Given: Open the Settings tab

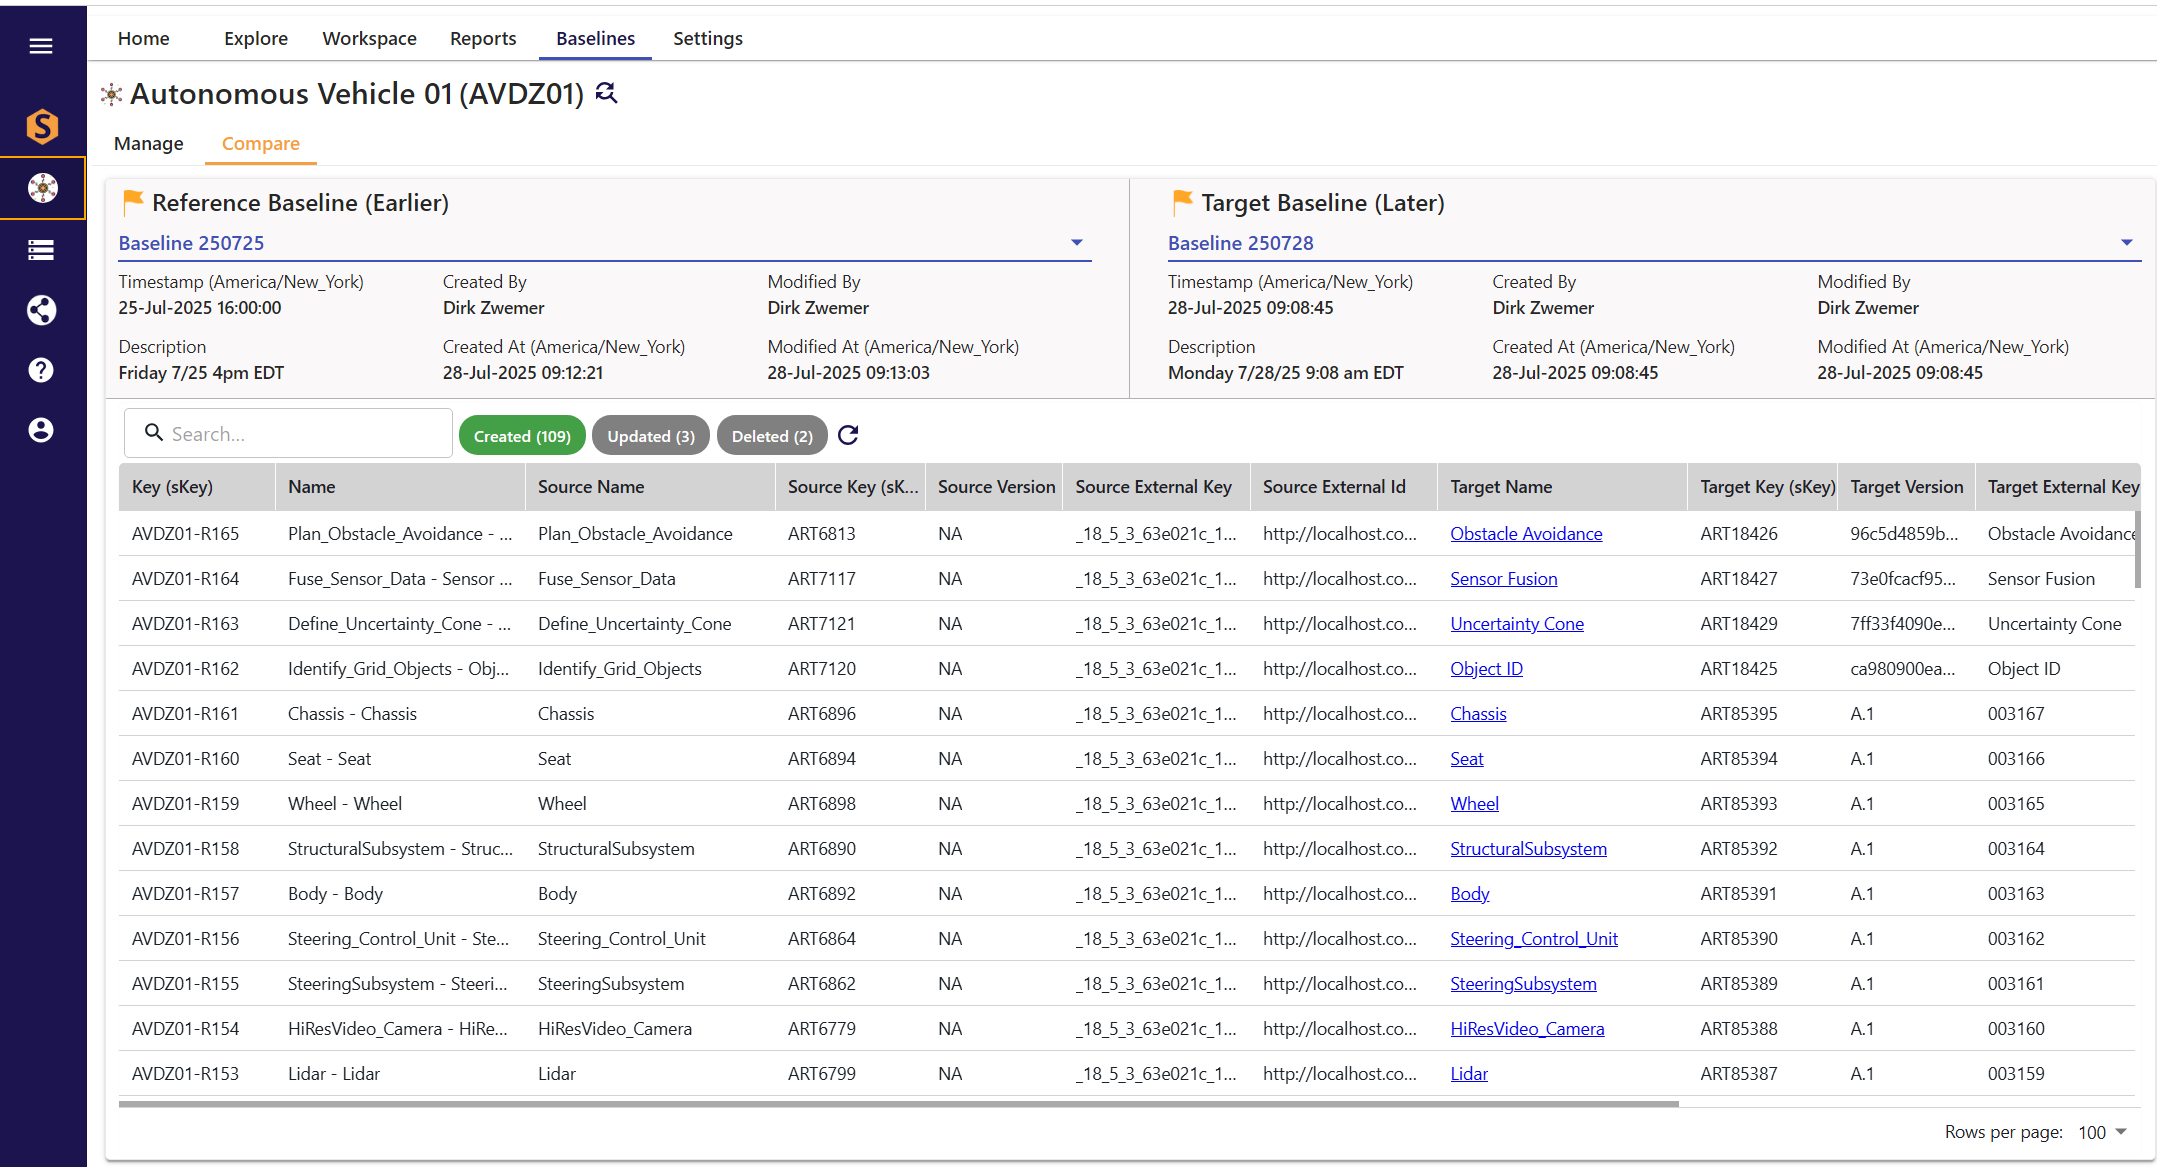Looking at the screenshot, I should (708, 38).
